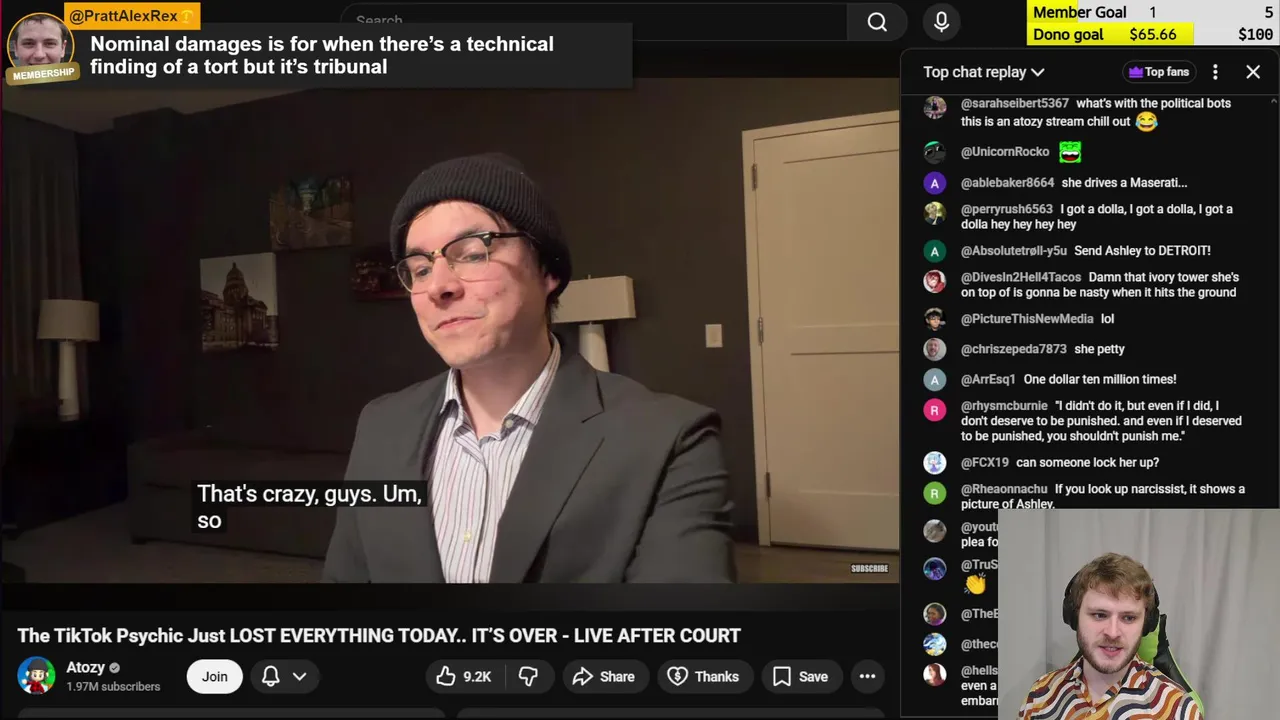This screenshot has height=720, width=1280.
Task: Open @UnicornRocko chat avatar
Action: (x=934, y=152)
